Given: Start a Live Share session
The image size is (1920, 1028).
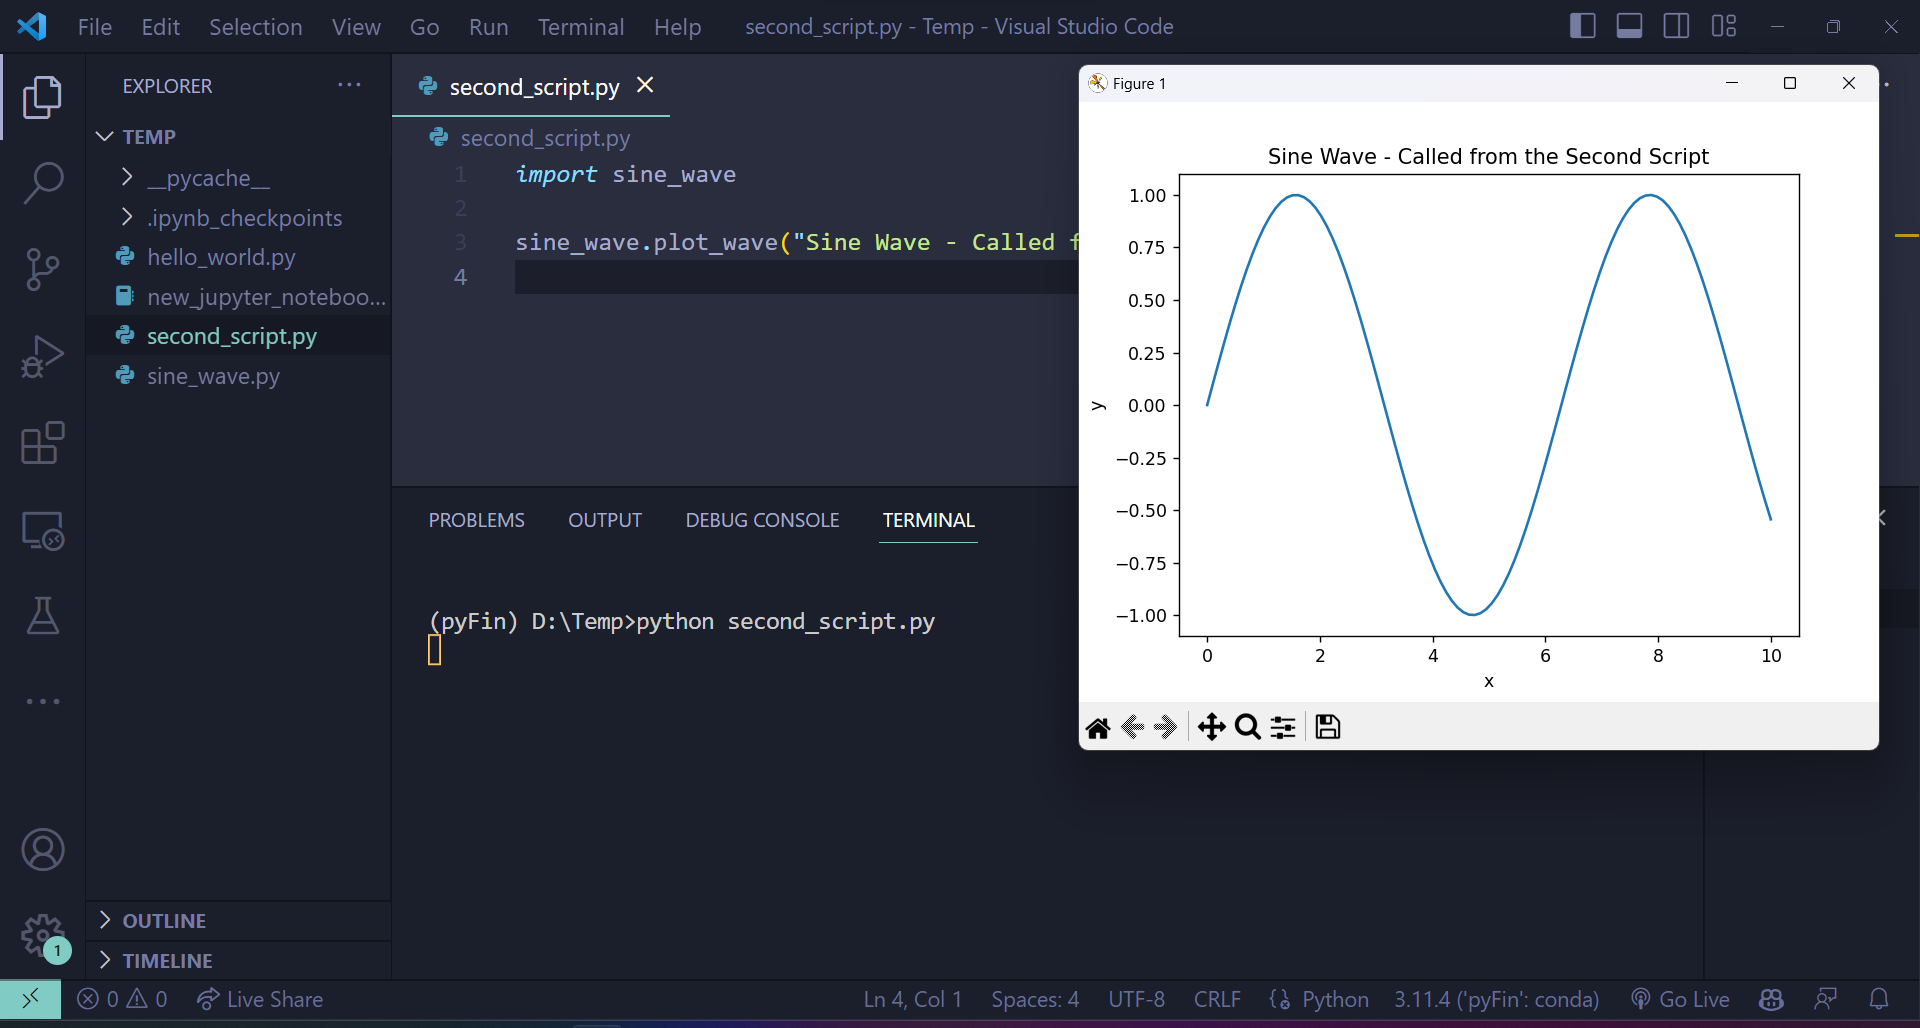Looking at the screenshot, I should 259,998.
